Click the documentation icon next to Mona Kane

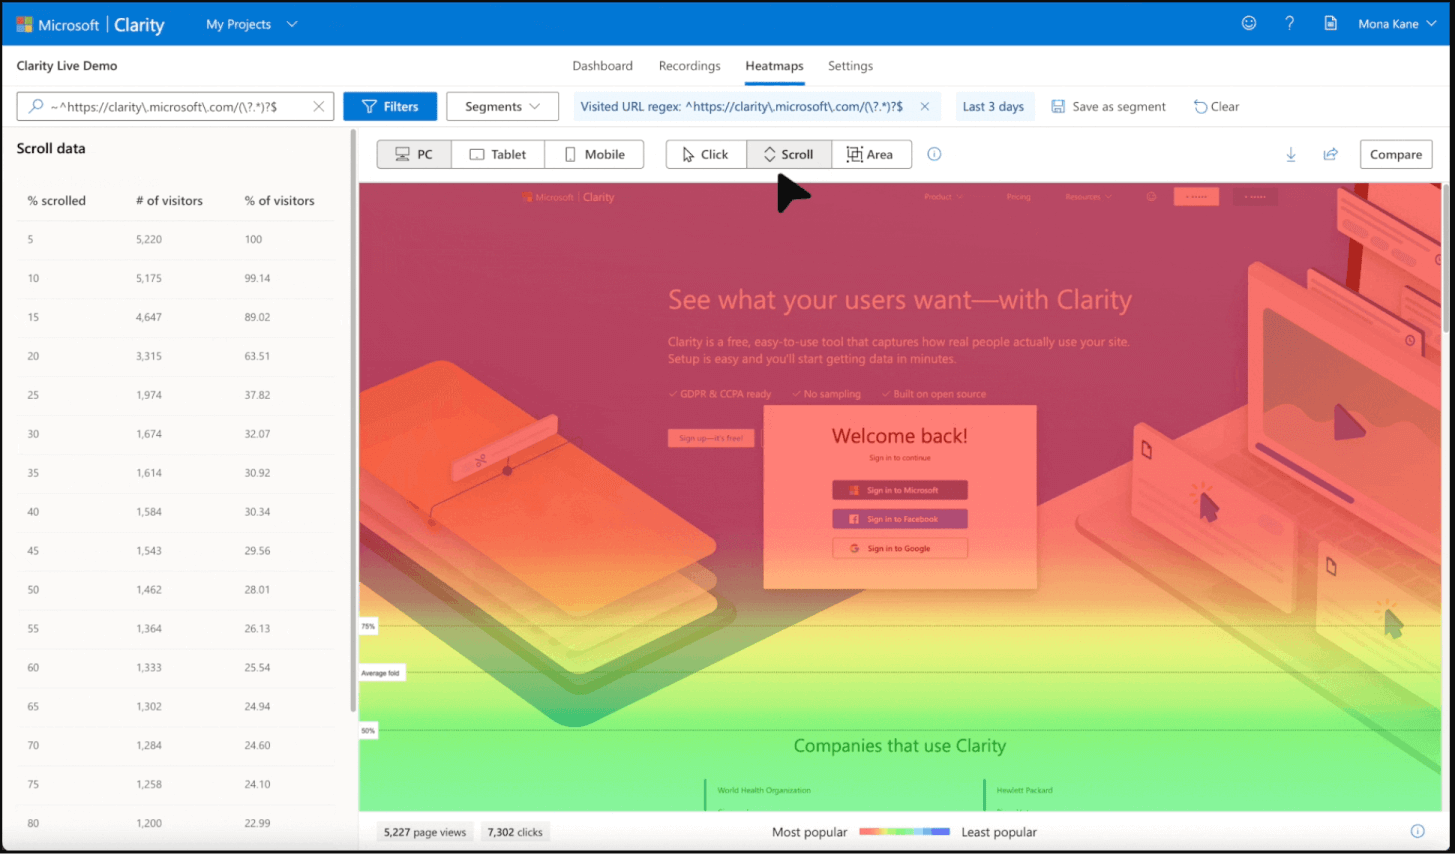click(x=1330, y=22)
